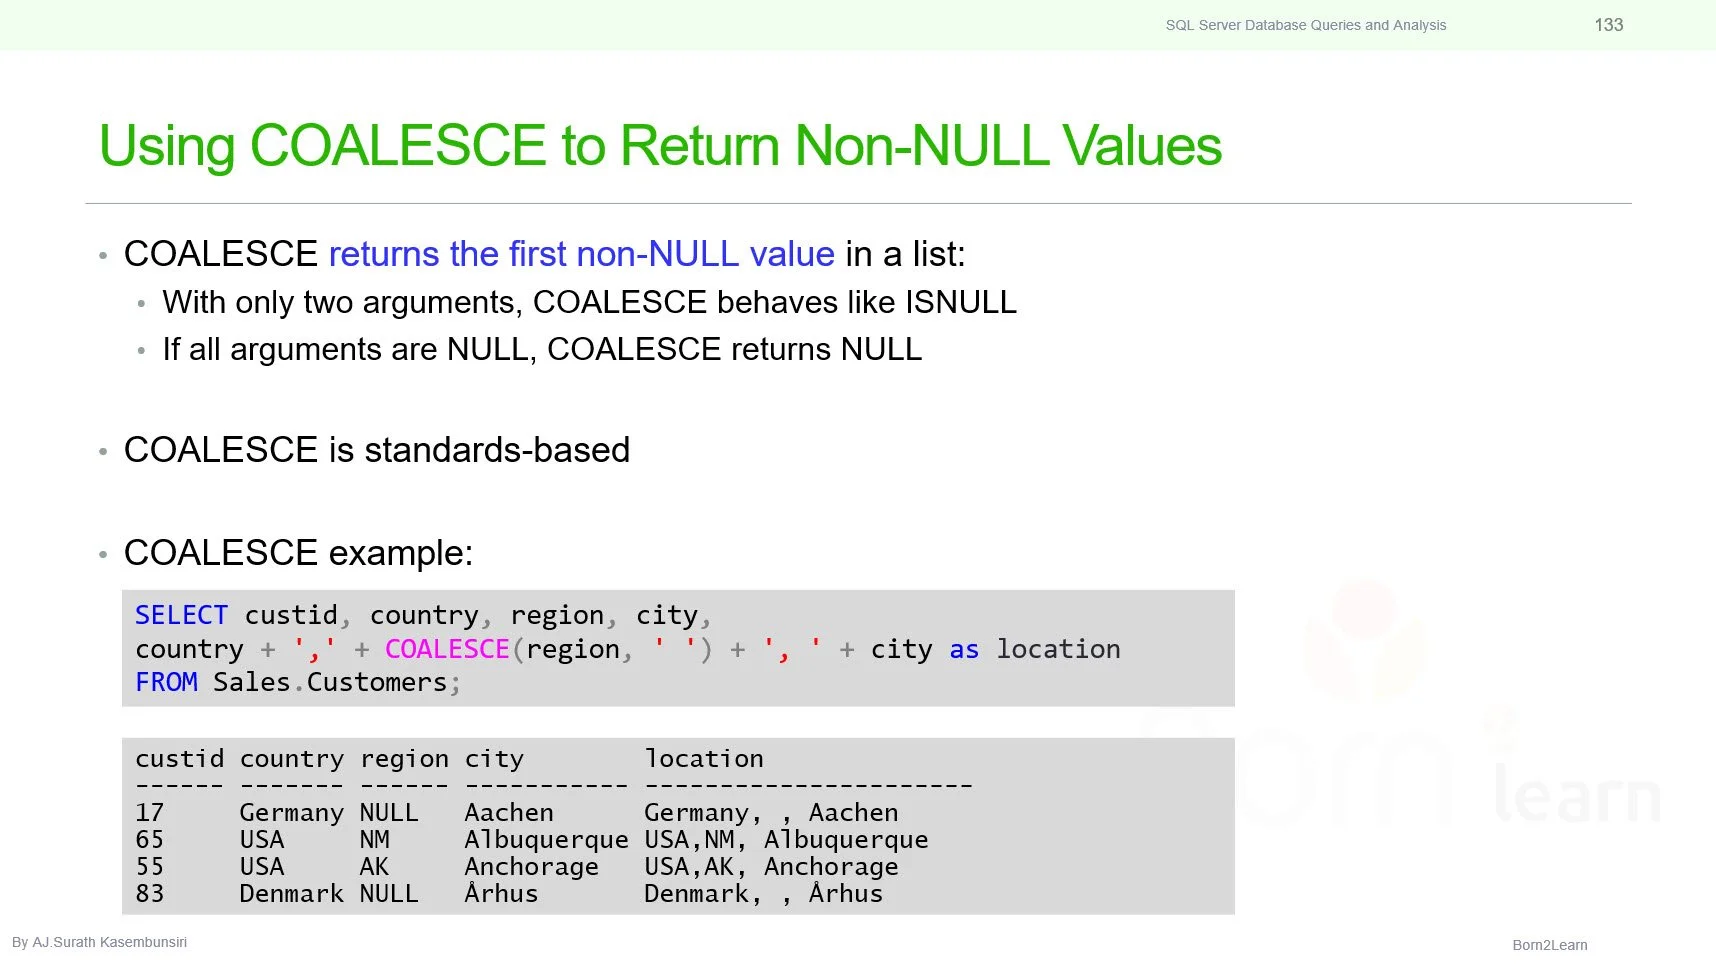This screenshot has height=964, width=1716.
Task: Click the "country" column header in results
Action: click(292, 760)
